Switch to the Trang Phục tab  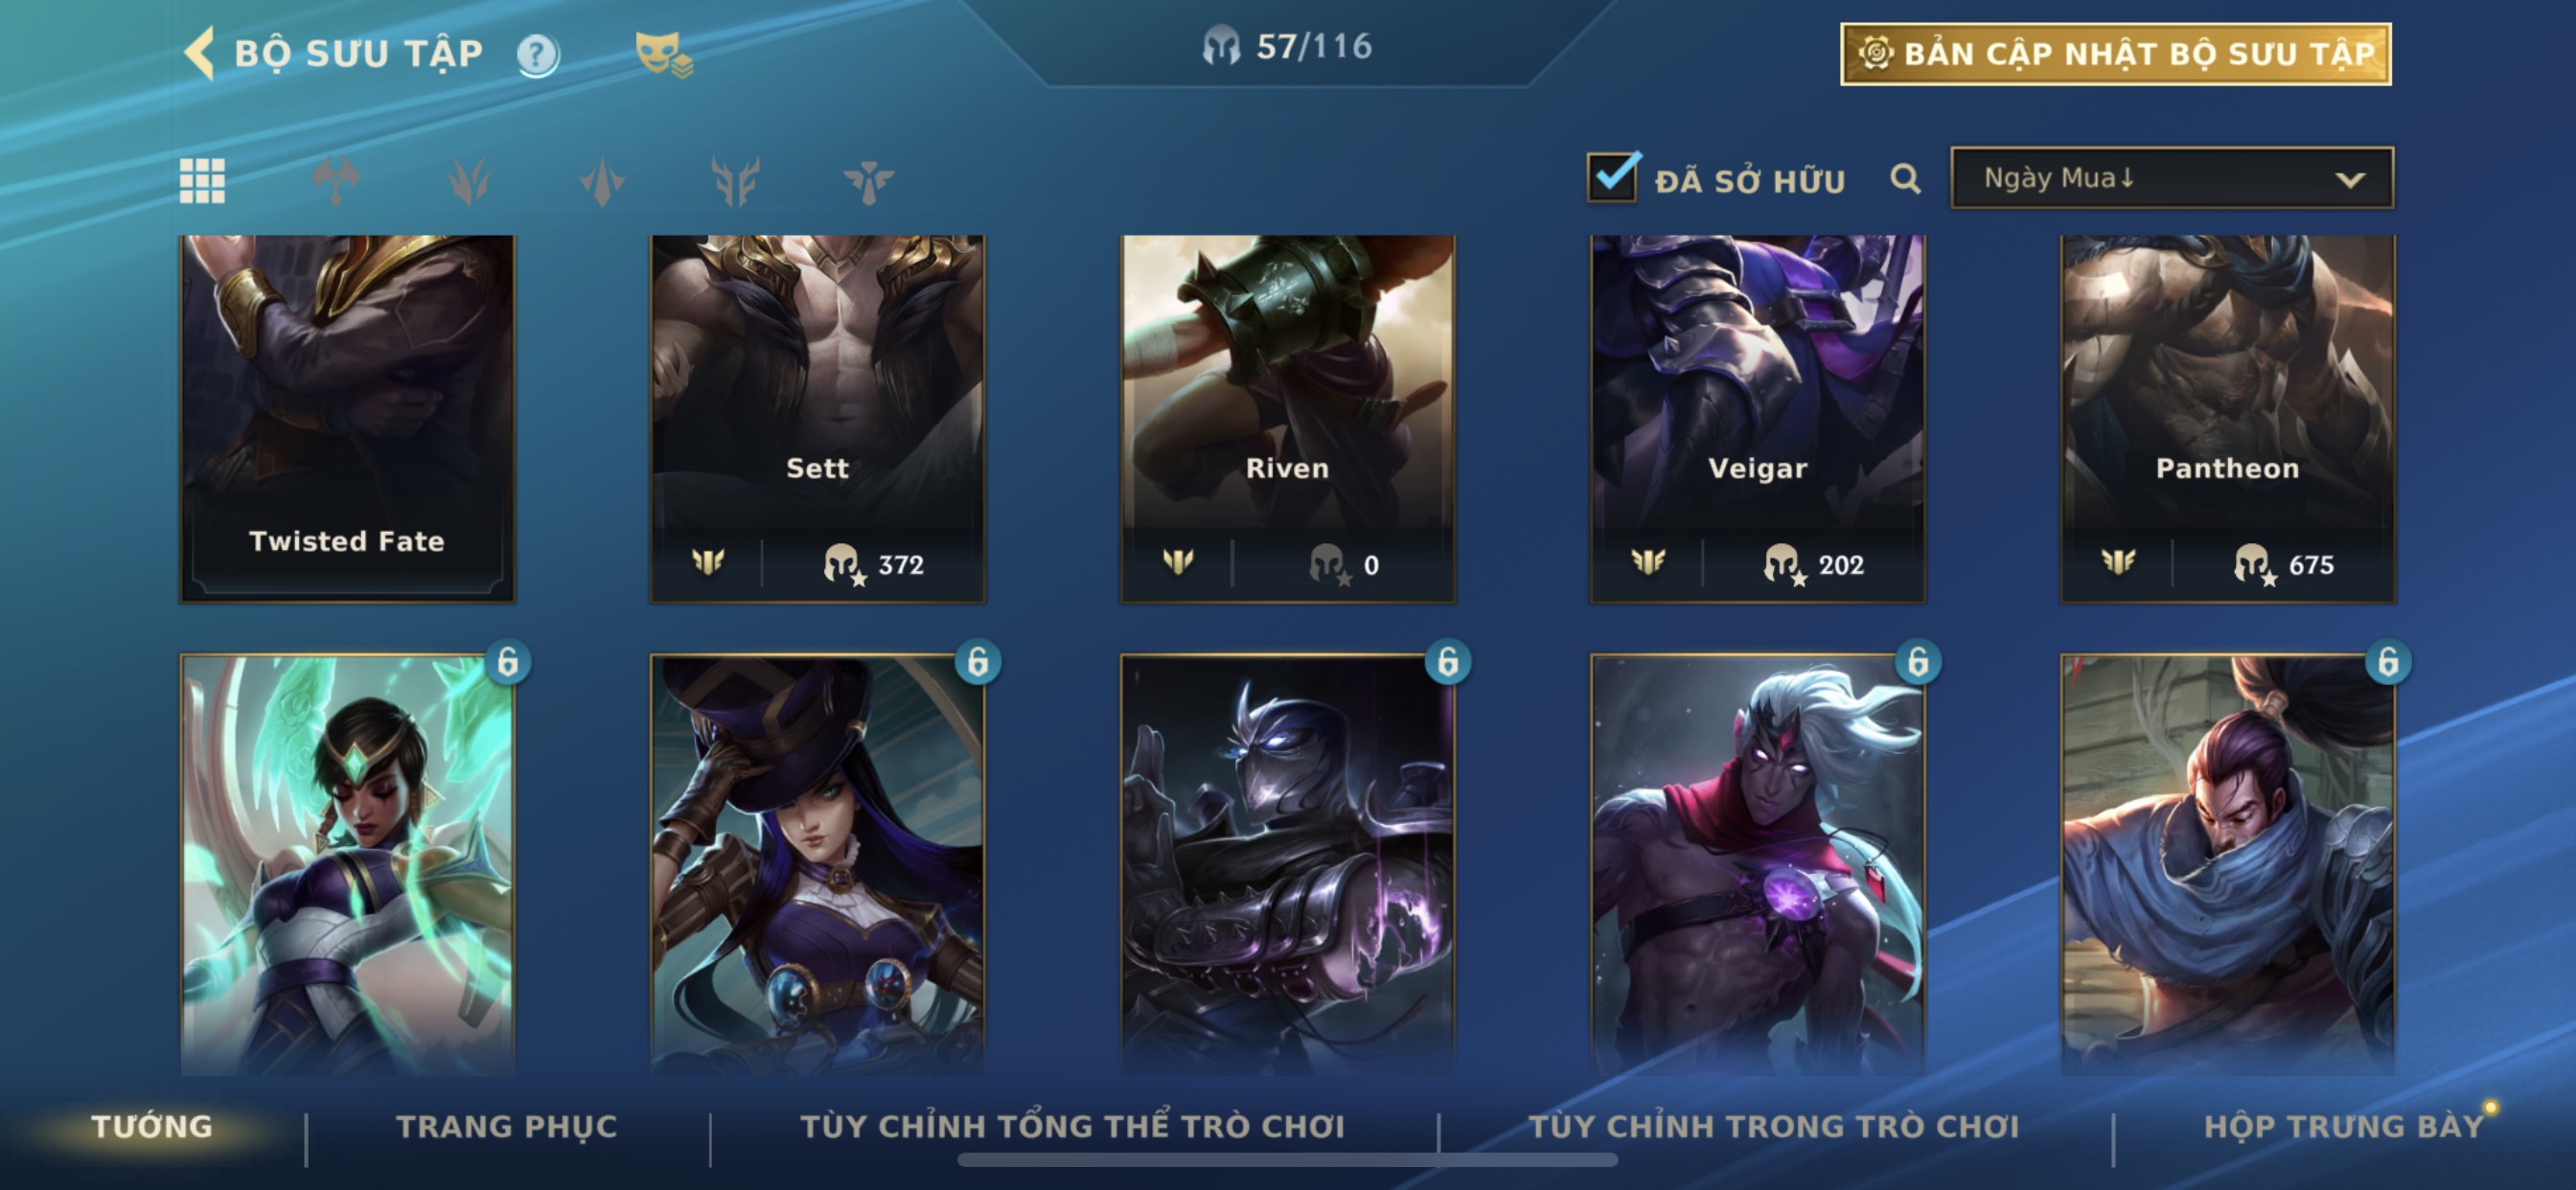(507, 1127)
